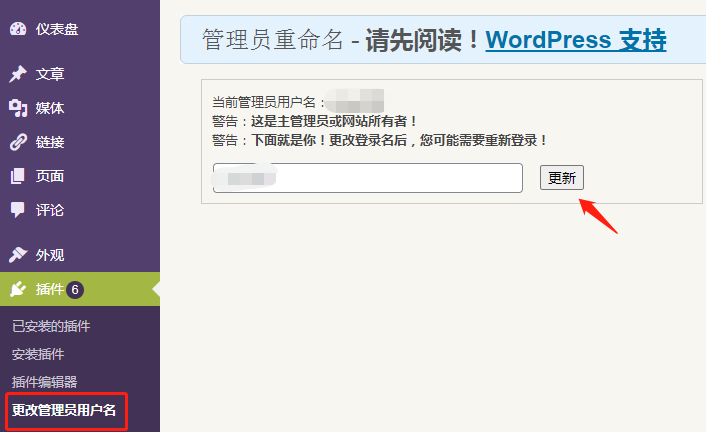
Task: Click the 当前管理员用户名 label
Action: (x=269, y=102)
